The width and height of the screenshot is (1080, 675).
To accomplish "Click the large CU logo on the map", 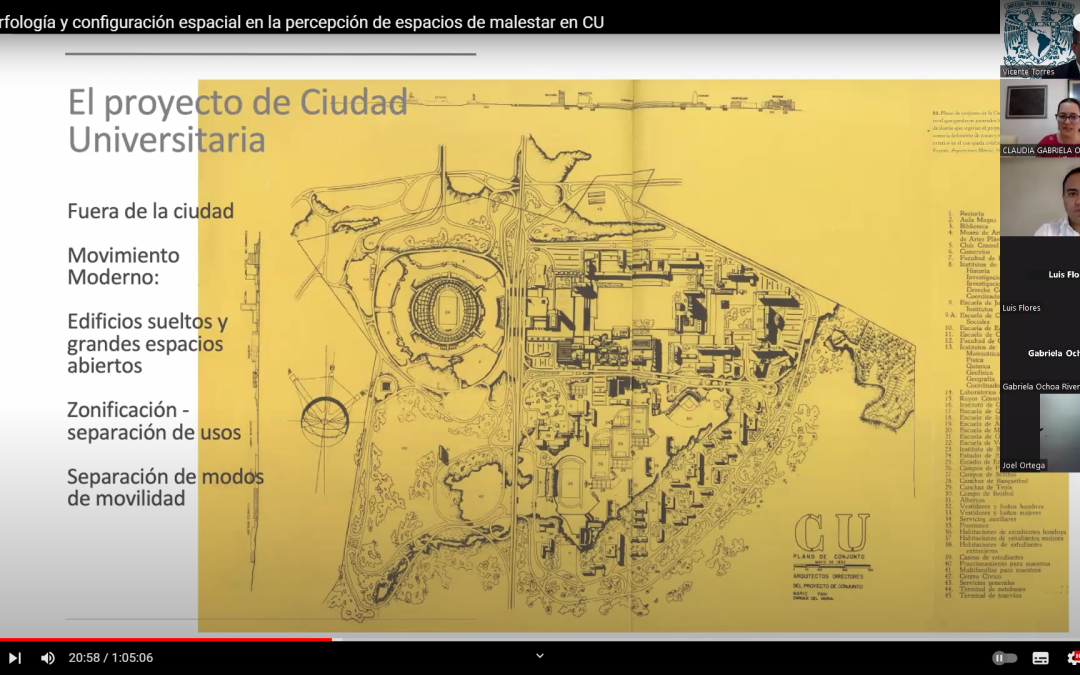I will pyautogui.click(x=831, y=532).
